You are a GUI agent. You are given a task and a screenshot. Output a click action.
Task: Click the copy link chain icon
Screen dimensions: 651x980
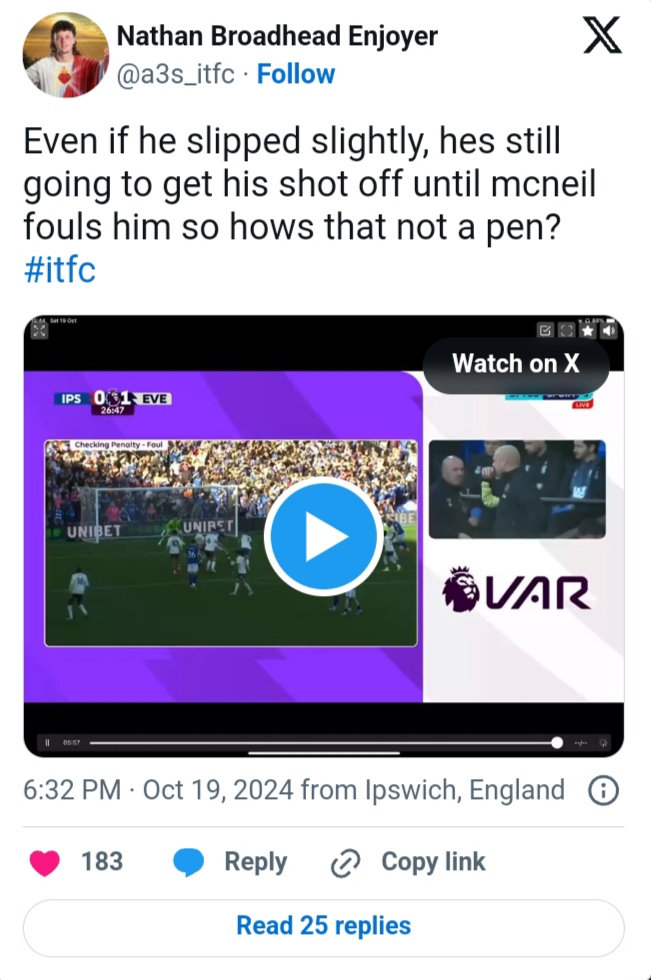pos(346,863)
